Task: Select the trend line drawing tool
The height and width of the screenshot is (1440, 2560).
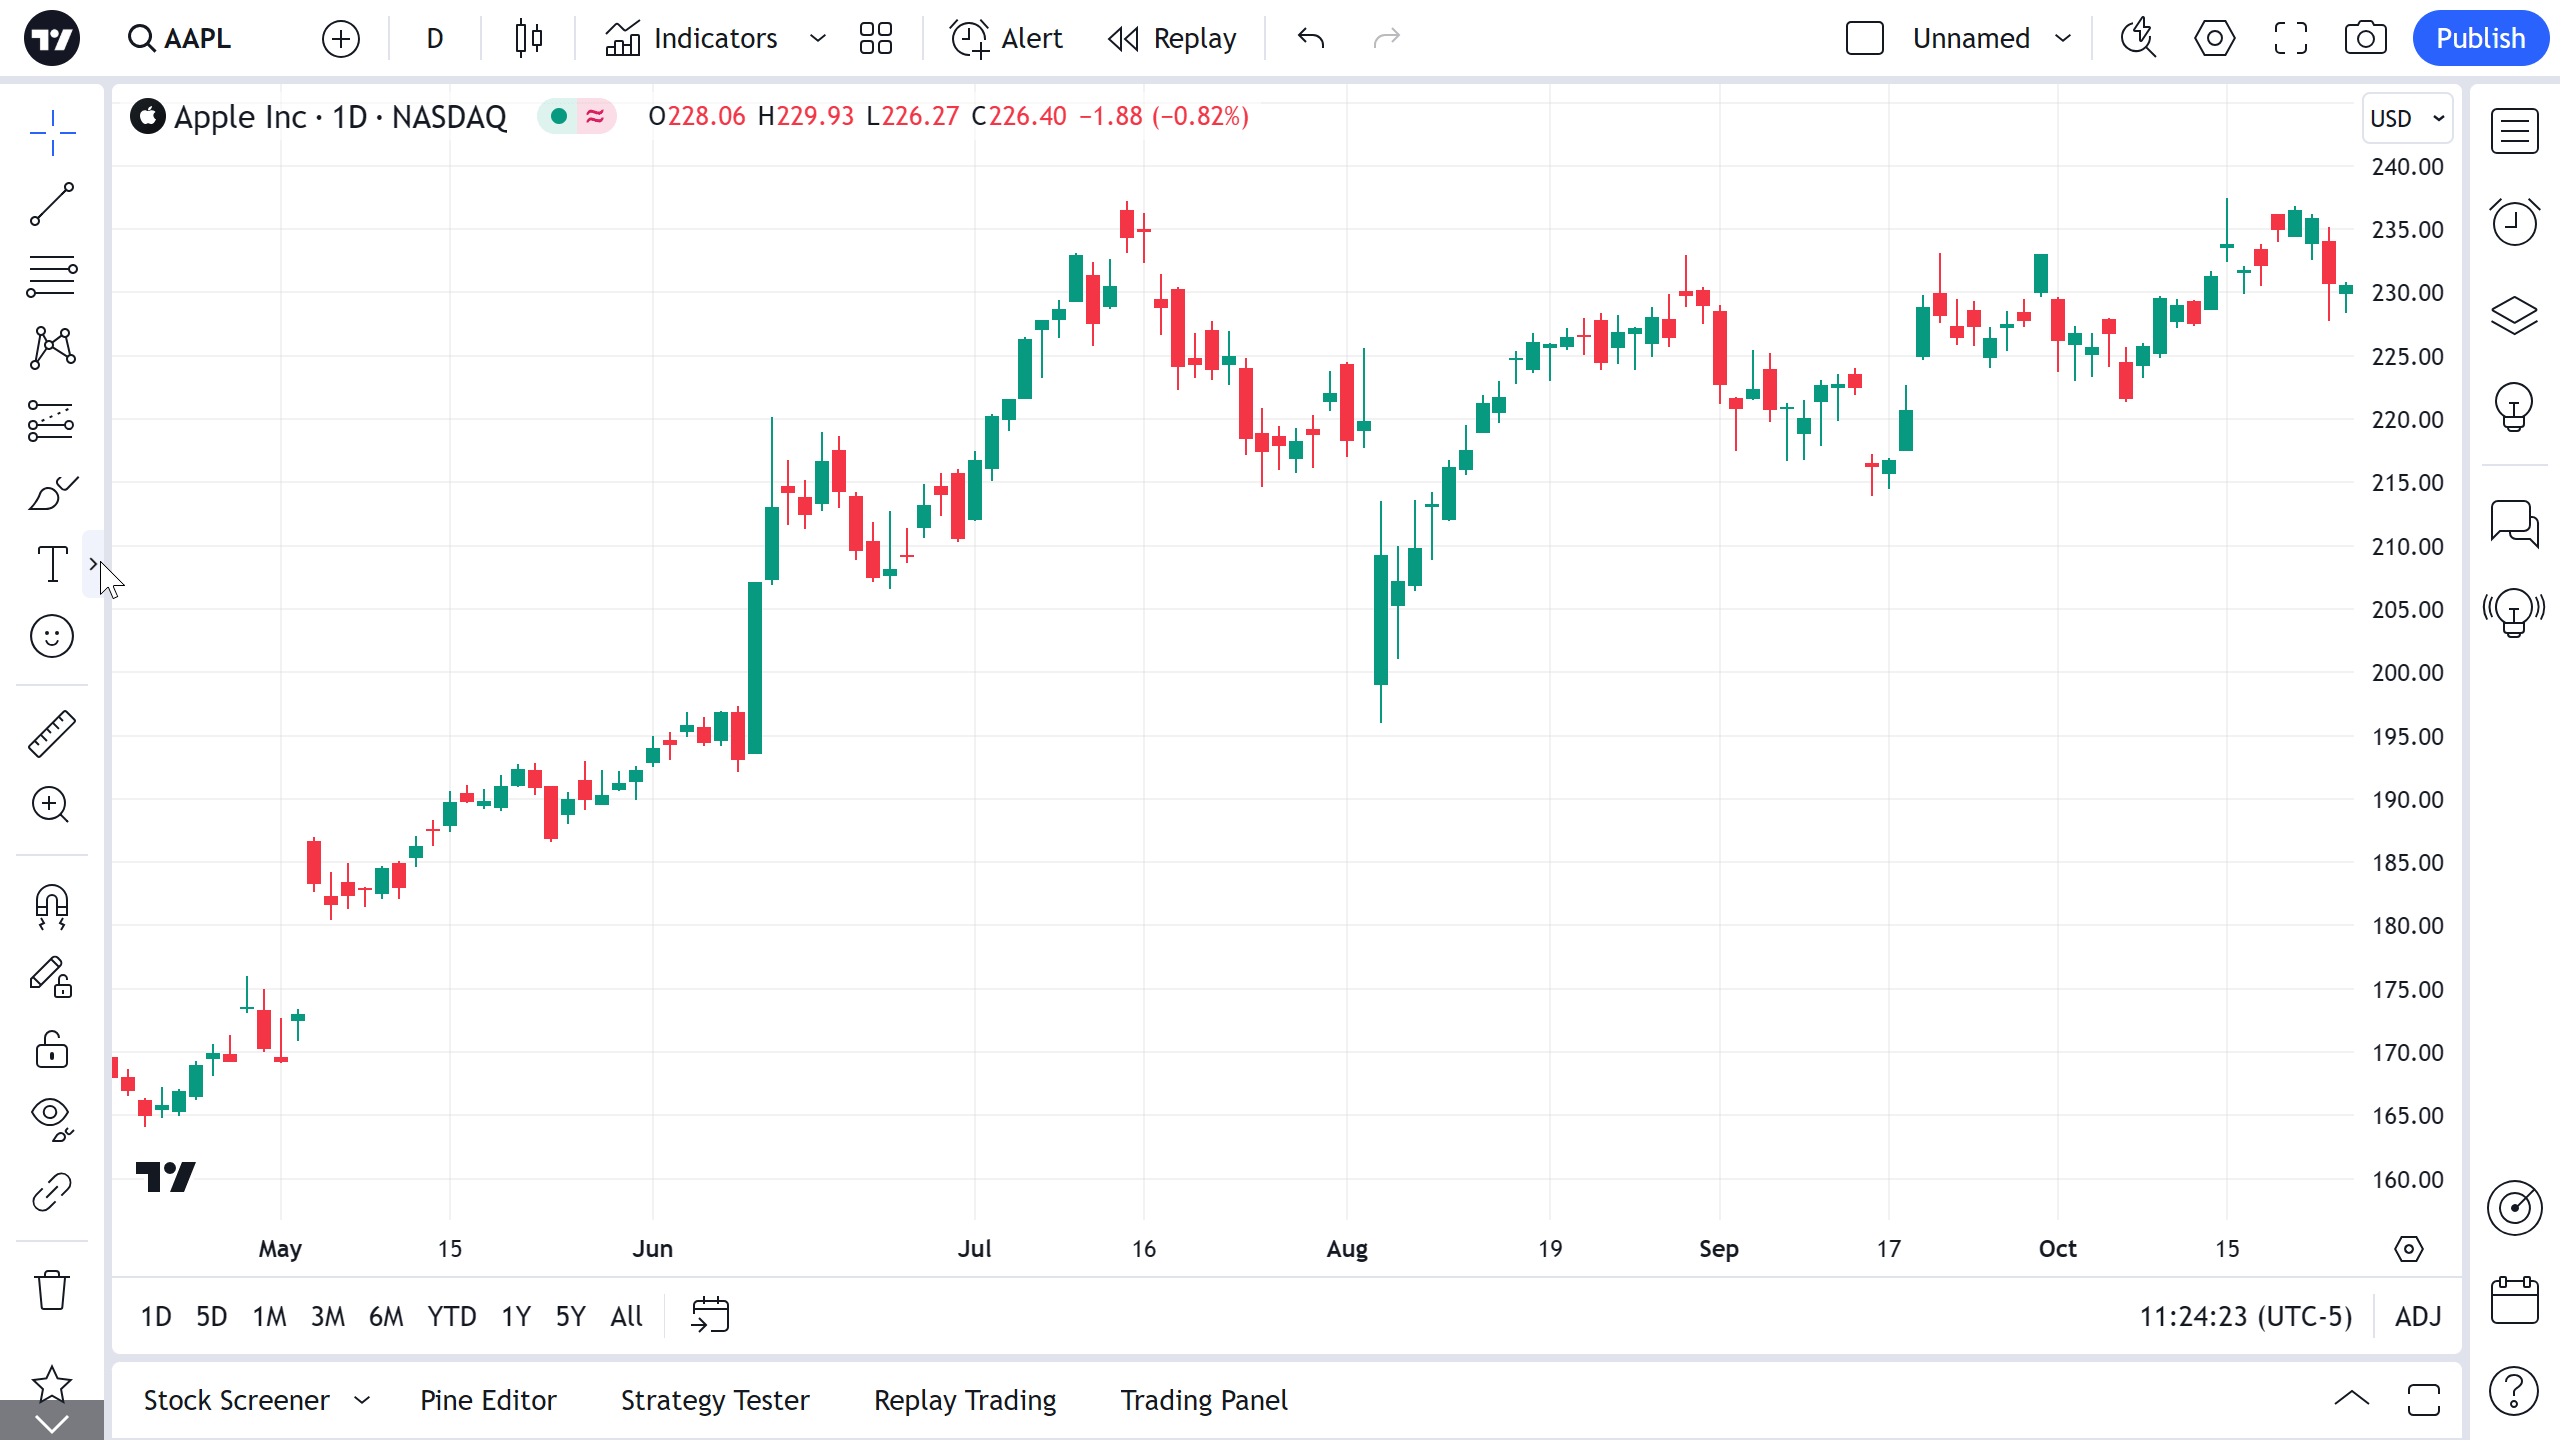Action: [x=52, y=205]
